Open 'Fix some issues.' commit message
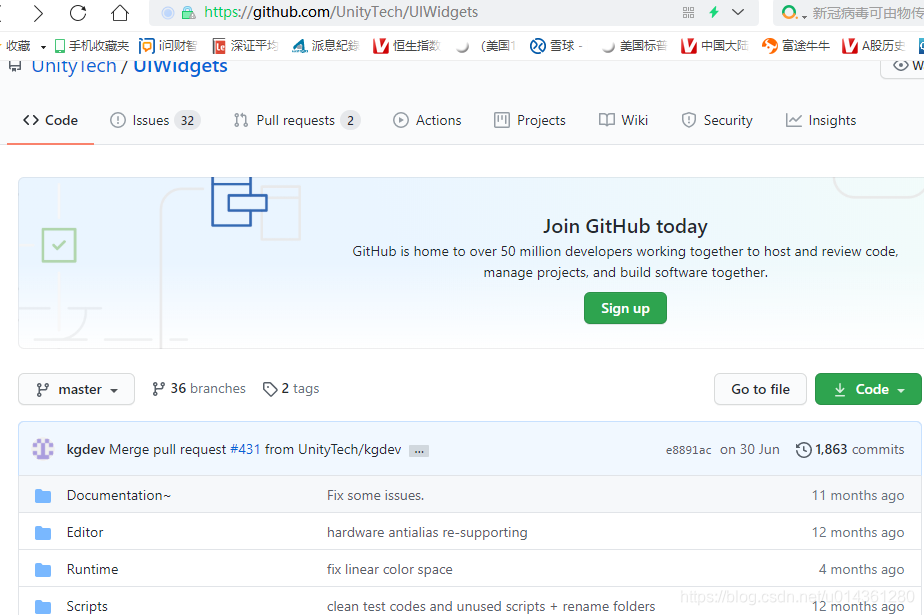The image size is (924, 615). [375, 495]
